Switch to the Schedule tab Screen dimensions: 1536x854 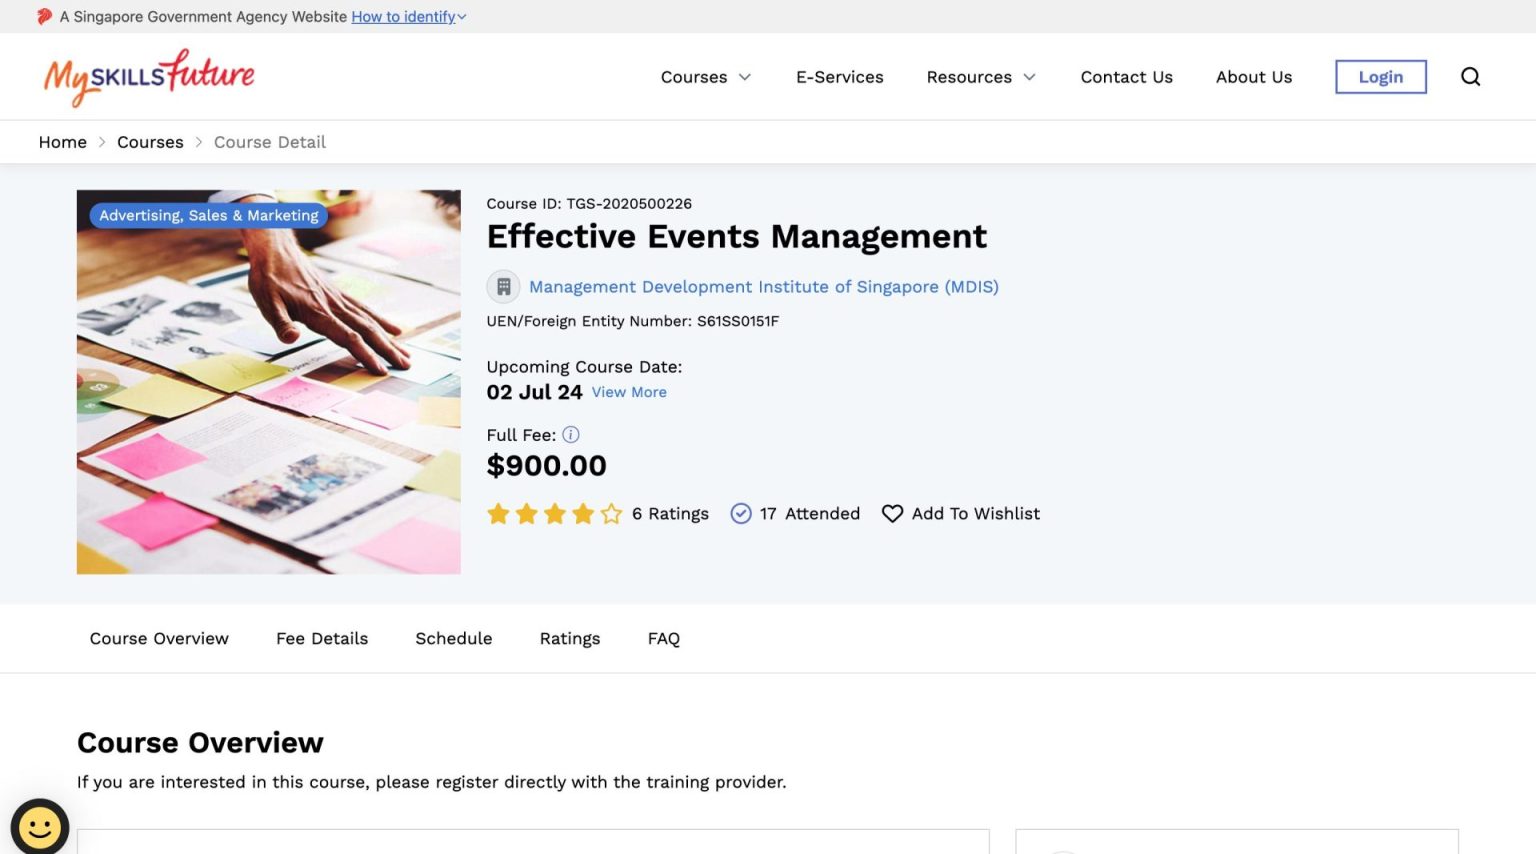click(x=454, y=638)
